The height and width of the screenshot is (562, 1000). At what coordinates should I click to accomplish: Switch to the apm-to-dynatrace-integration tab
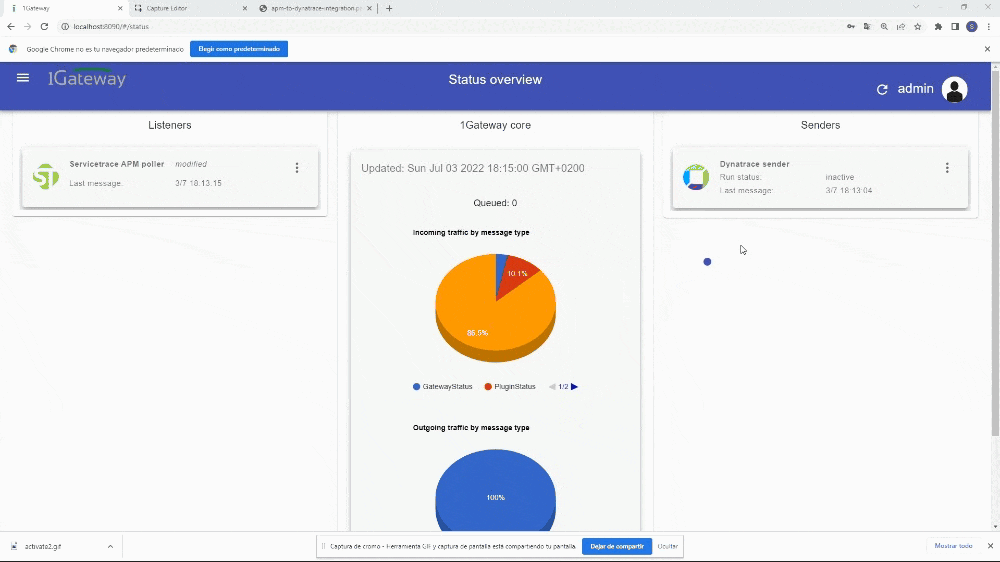click(x=315, y=8)
